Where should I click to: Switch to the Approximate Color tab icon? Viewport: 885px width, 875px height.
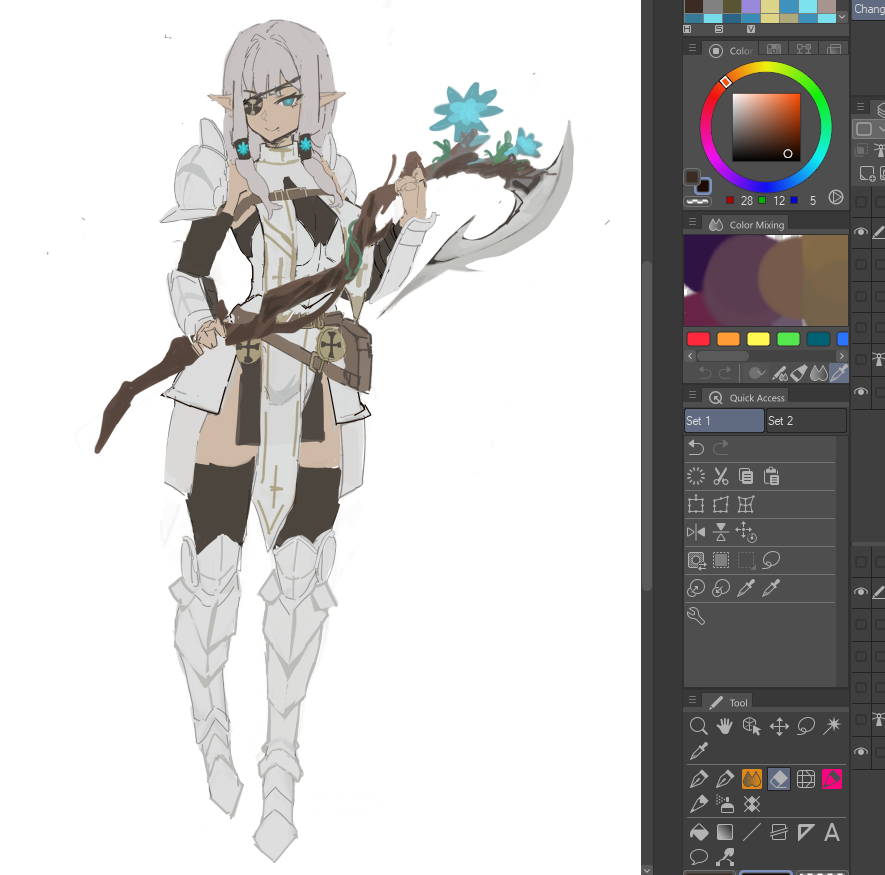(x=834, y=49)
